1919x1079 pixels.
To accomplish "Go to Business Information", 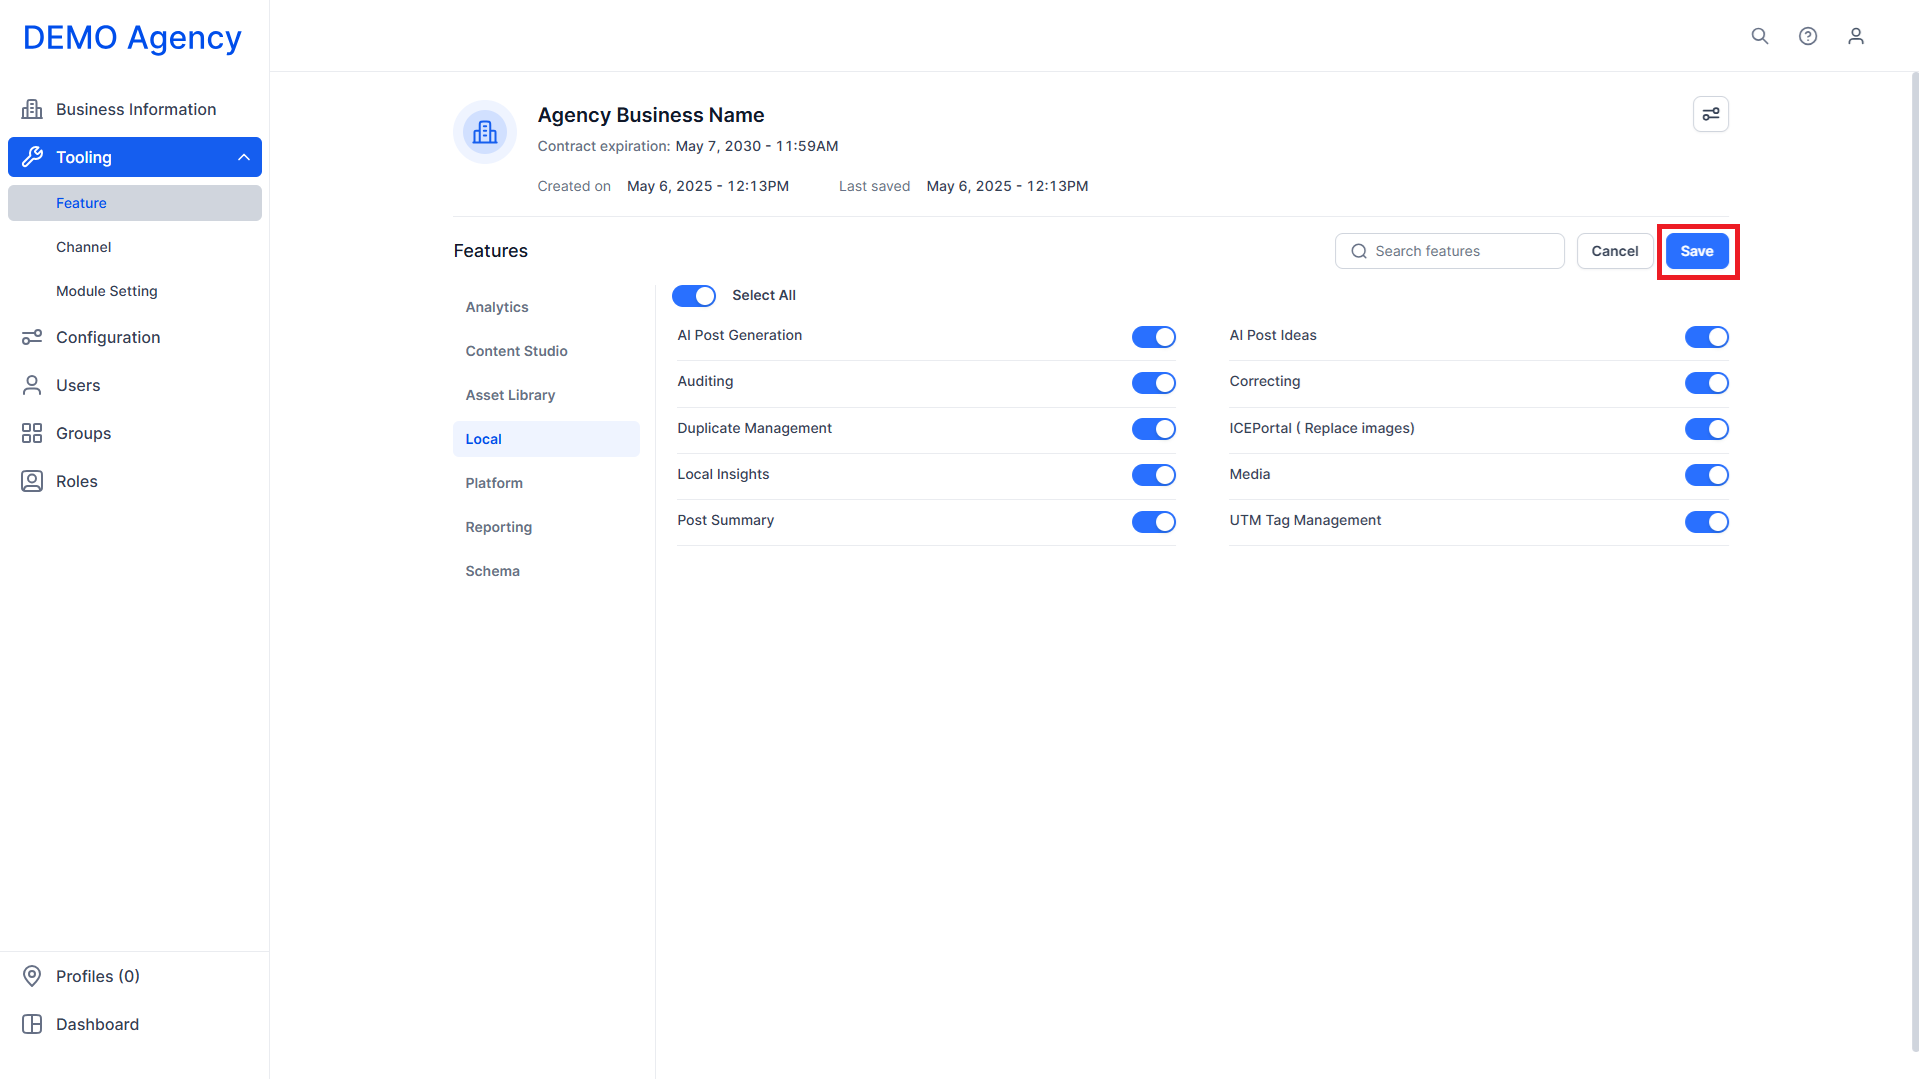I will point(135,109).
